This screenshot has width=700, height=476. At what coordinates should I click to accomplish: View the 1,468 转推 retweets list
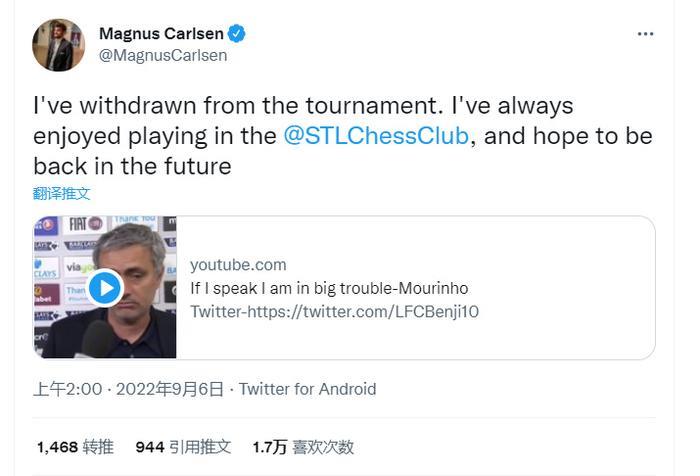75,447
